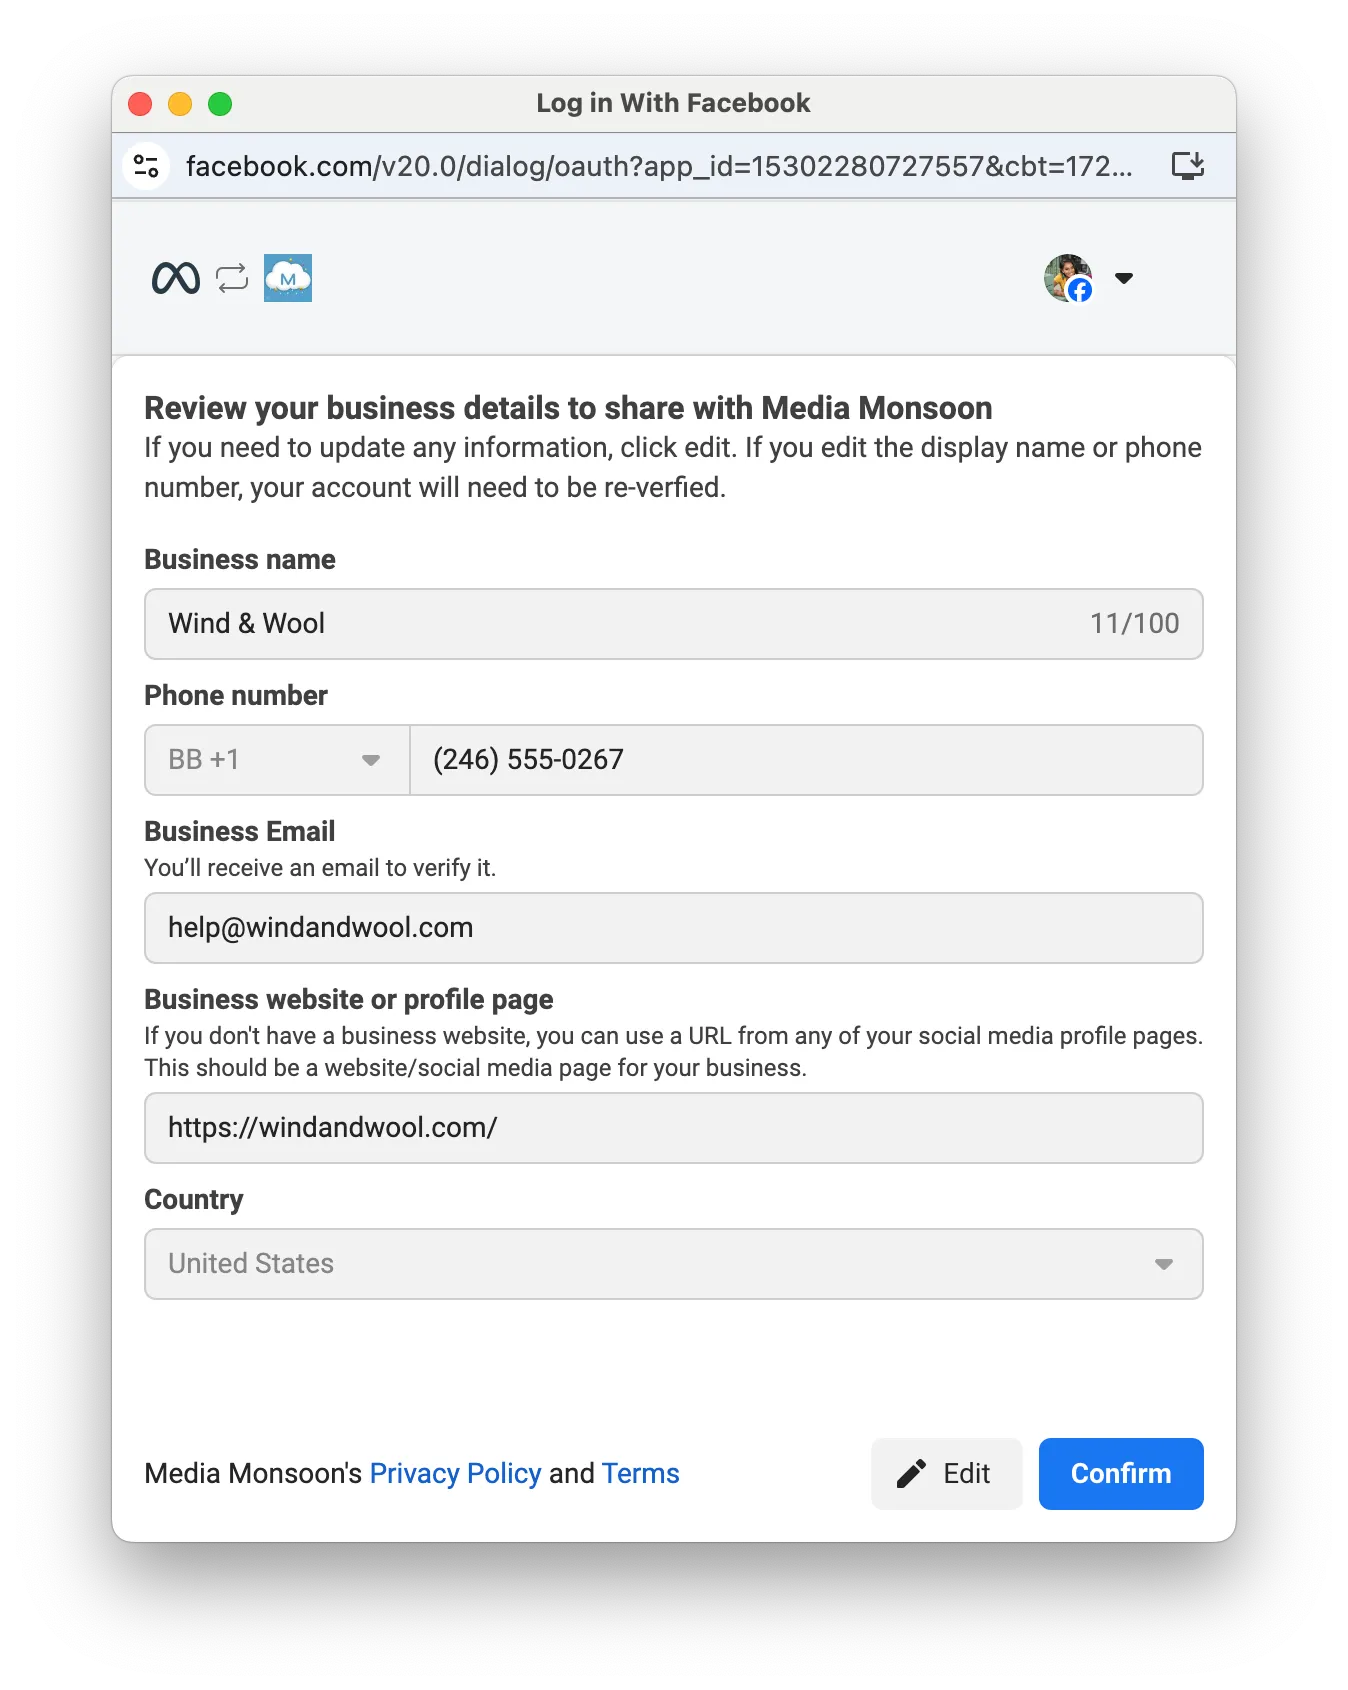
Task: Open the BB +1 country code dropdown
Action: click(x=277, y=760)
